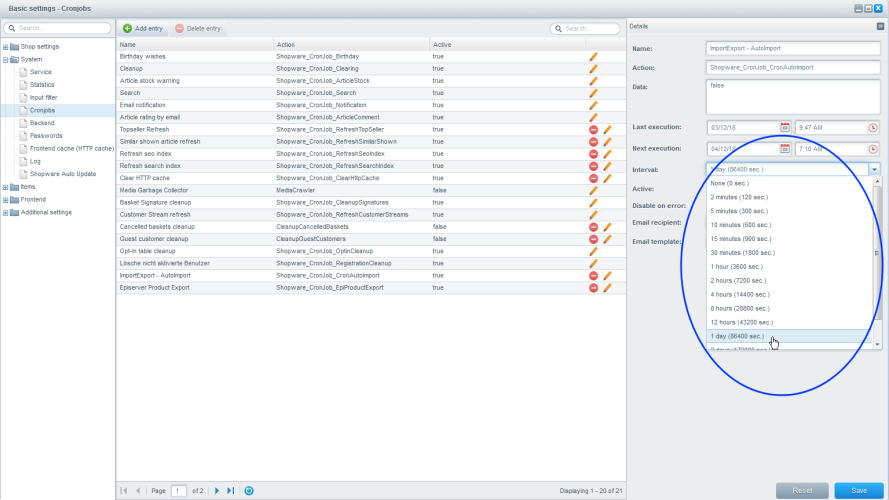Delete Cancelled baskets cleanup entry
This screenshot has width=889, height=500.
pyautogui.click(x=593, y=227)
